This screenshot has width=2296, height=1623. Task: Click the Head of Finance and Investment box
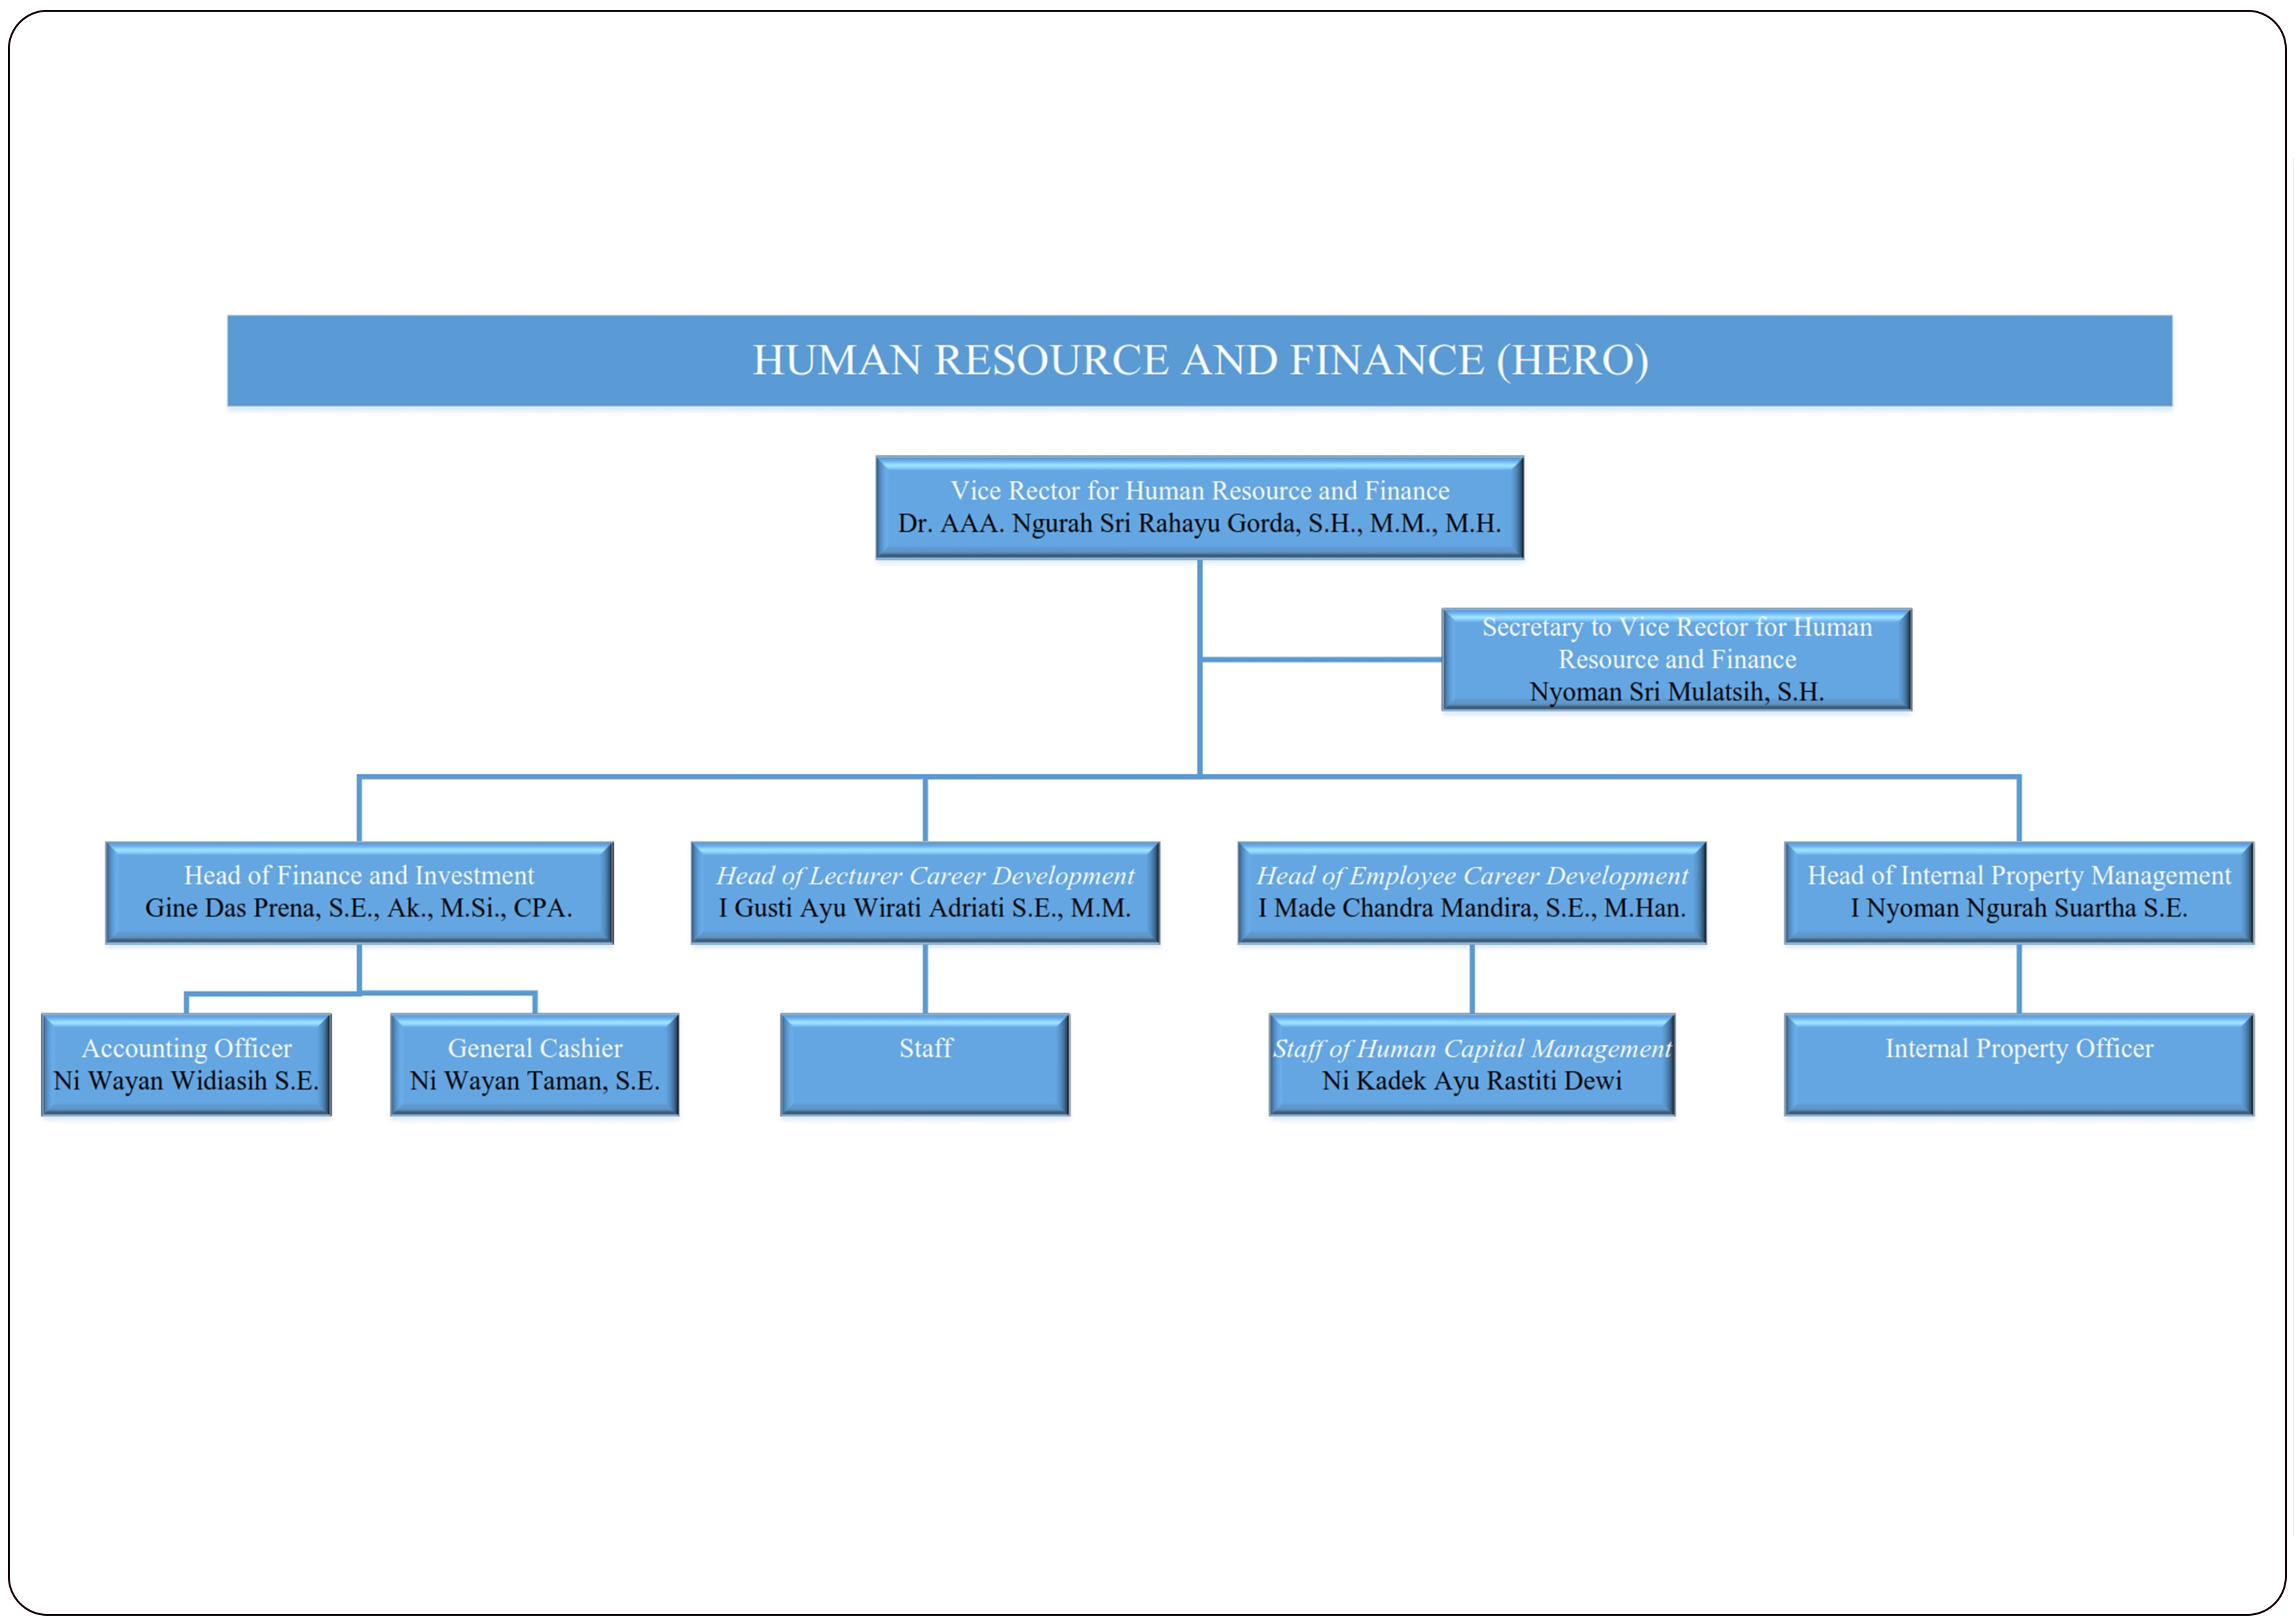tap(359, 892)
